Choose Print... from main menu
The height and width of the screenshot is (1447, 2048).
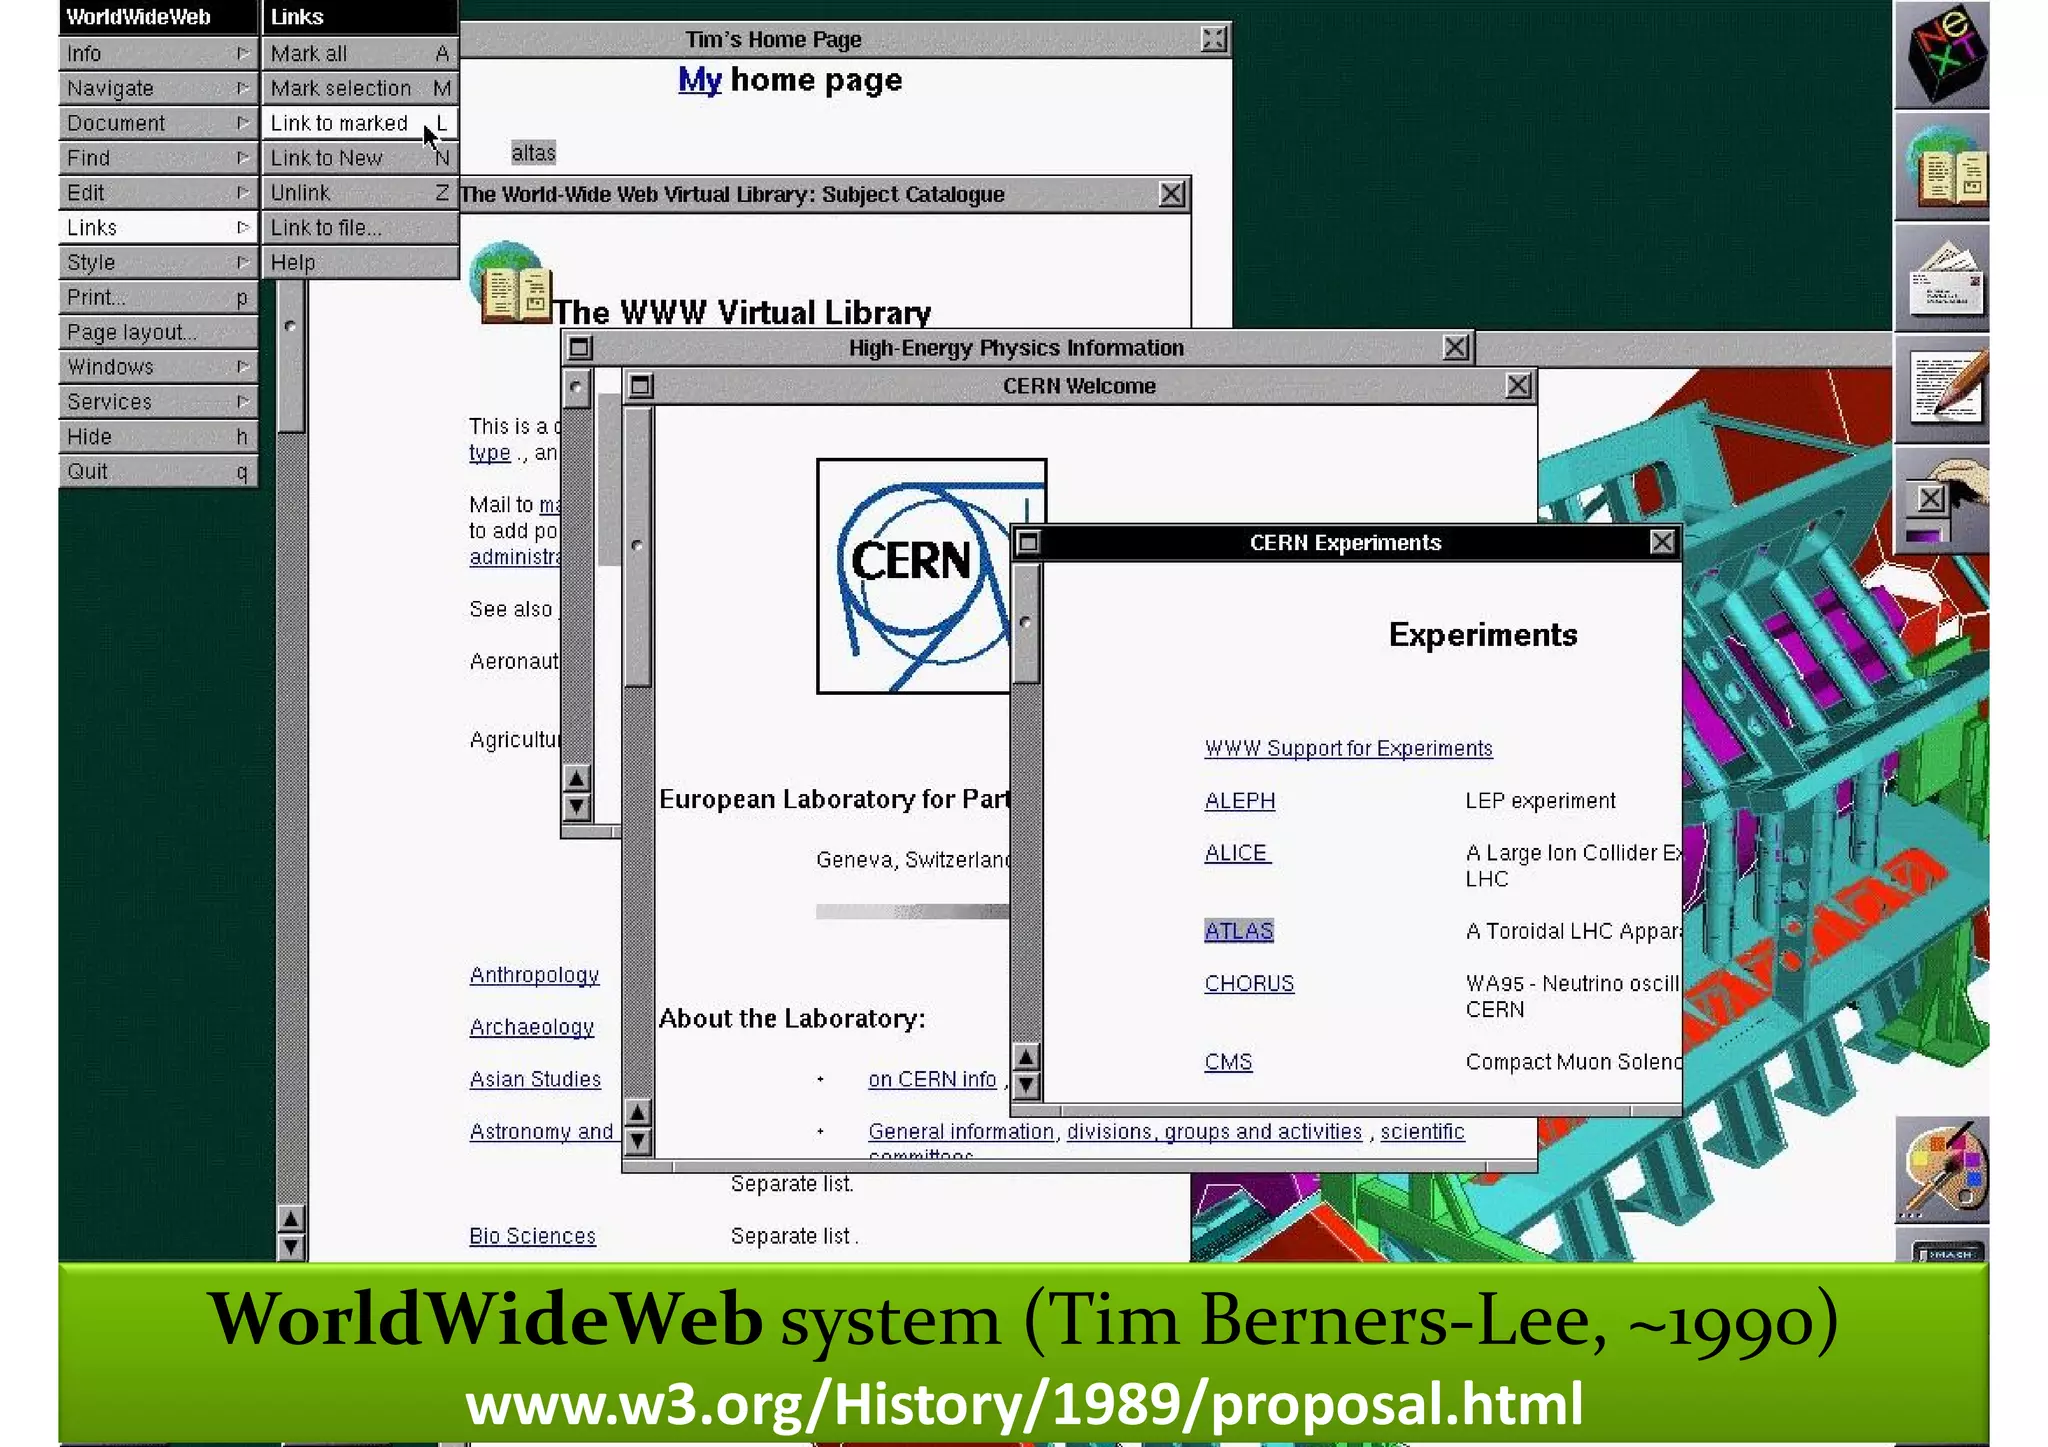pos(158,297)
